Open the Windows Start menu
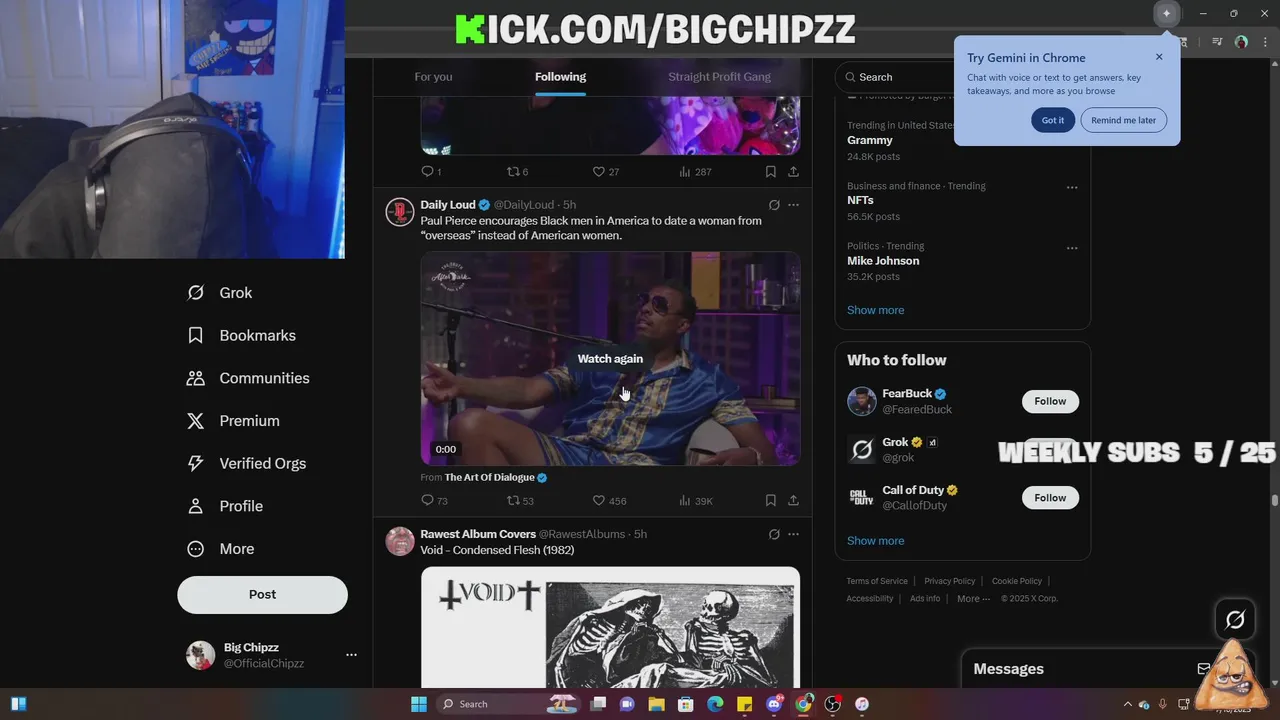The image size is (1280, 720). pos(419,704)
